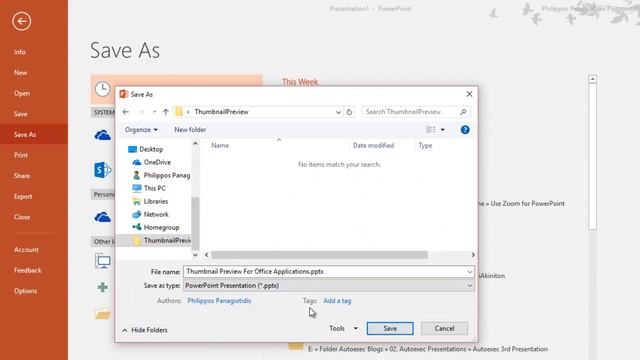Select Network in the navigation tree
Viewport: 640px width, 360px height.
click(x=156, y=215)
